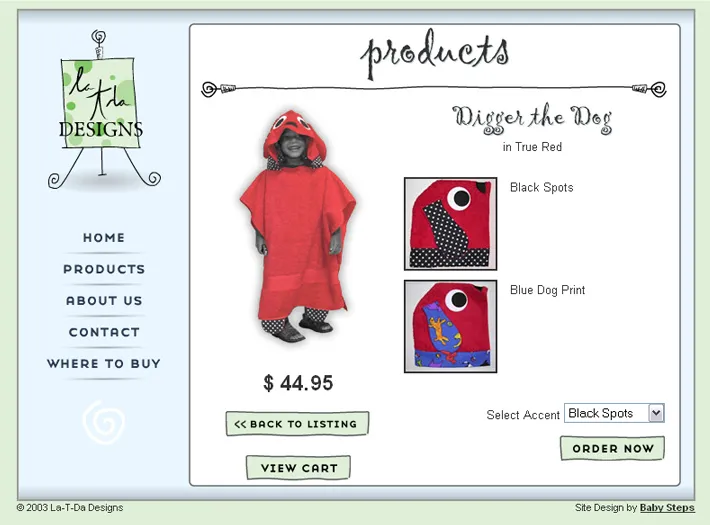Go to the Products menu item
Image resolution: width=710 pixels, height=525 pixels.
pyautogui.click(x=104, y=269)
